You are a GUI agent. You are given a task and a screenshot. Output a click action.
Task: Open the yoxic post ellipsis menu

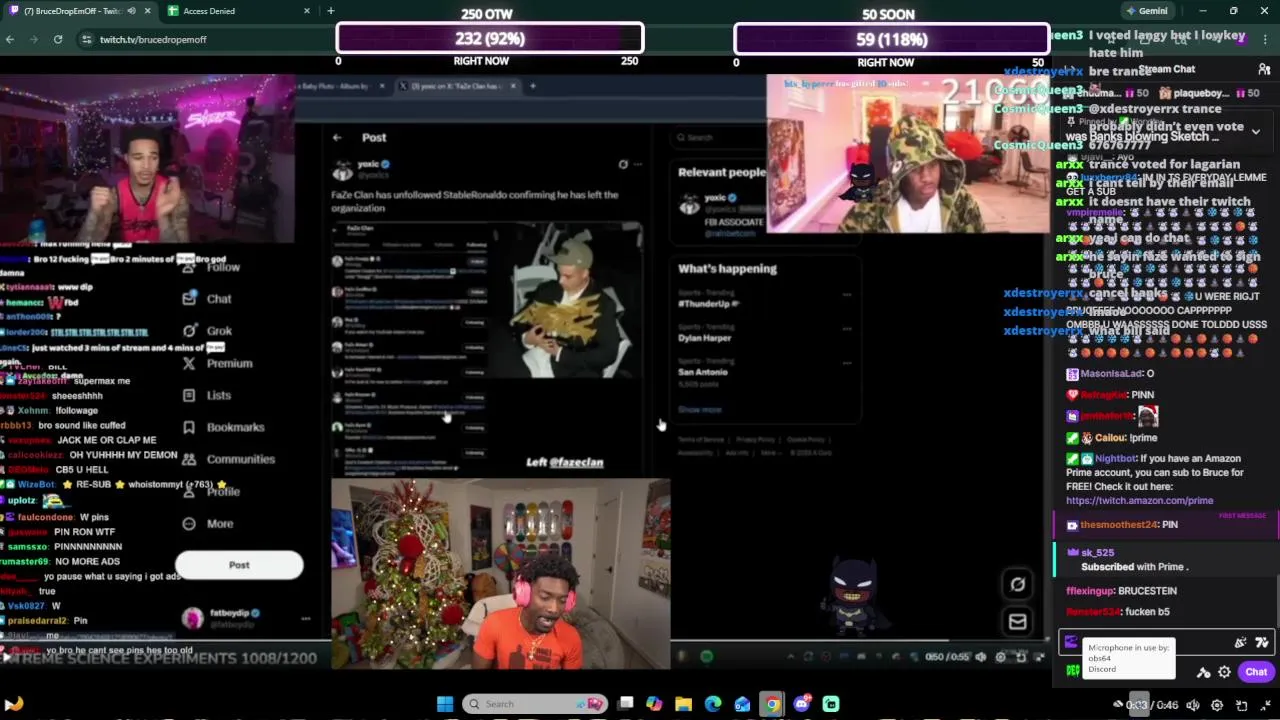(638, 164)
